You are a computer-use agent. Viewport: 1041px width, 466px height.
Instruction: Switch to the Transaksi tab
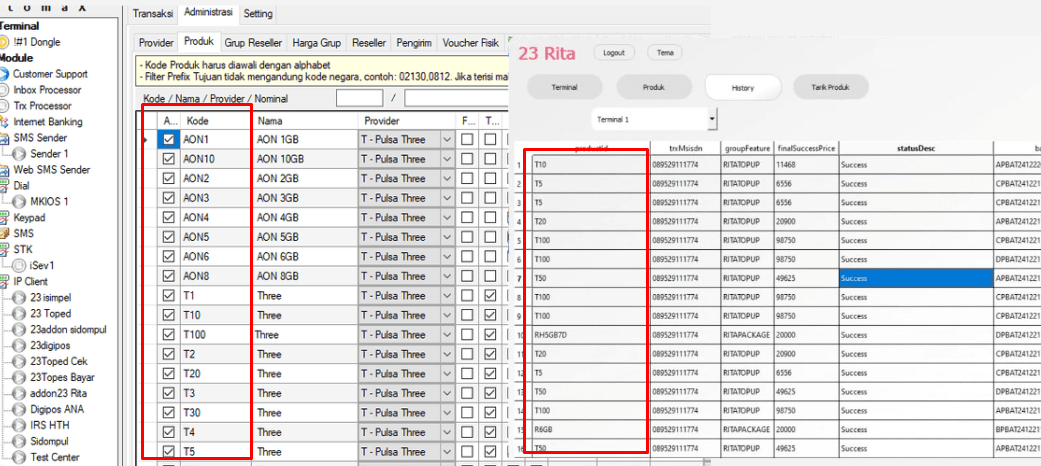(153, 13)
